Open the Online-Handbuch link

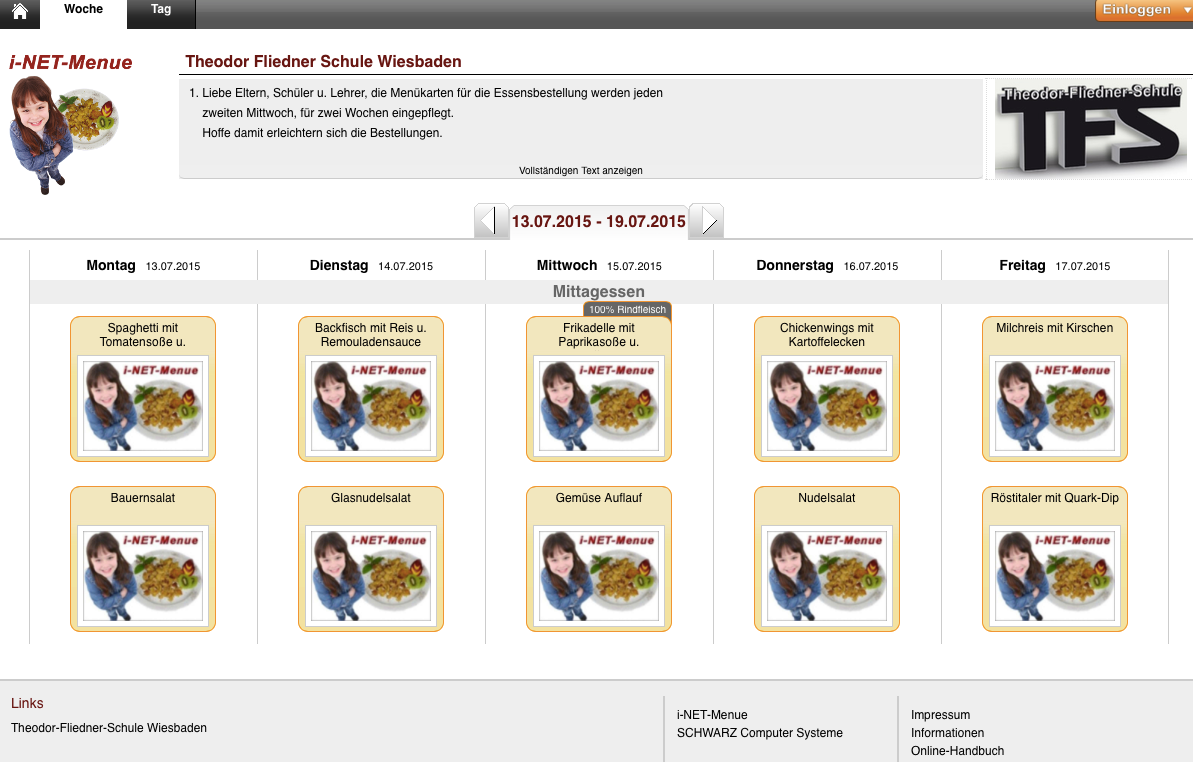957,751
